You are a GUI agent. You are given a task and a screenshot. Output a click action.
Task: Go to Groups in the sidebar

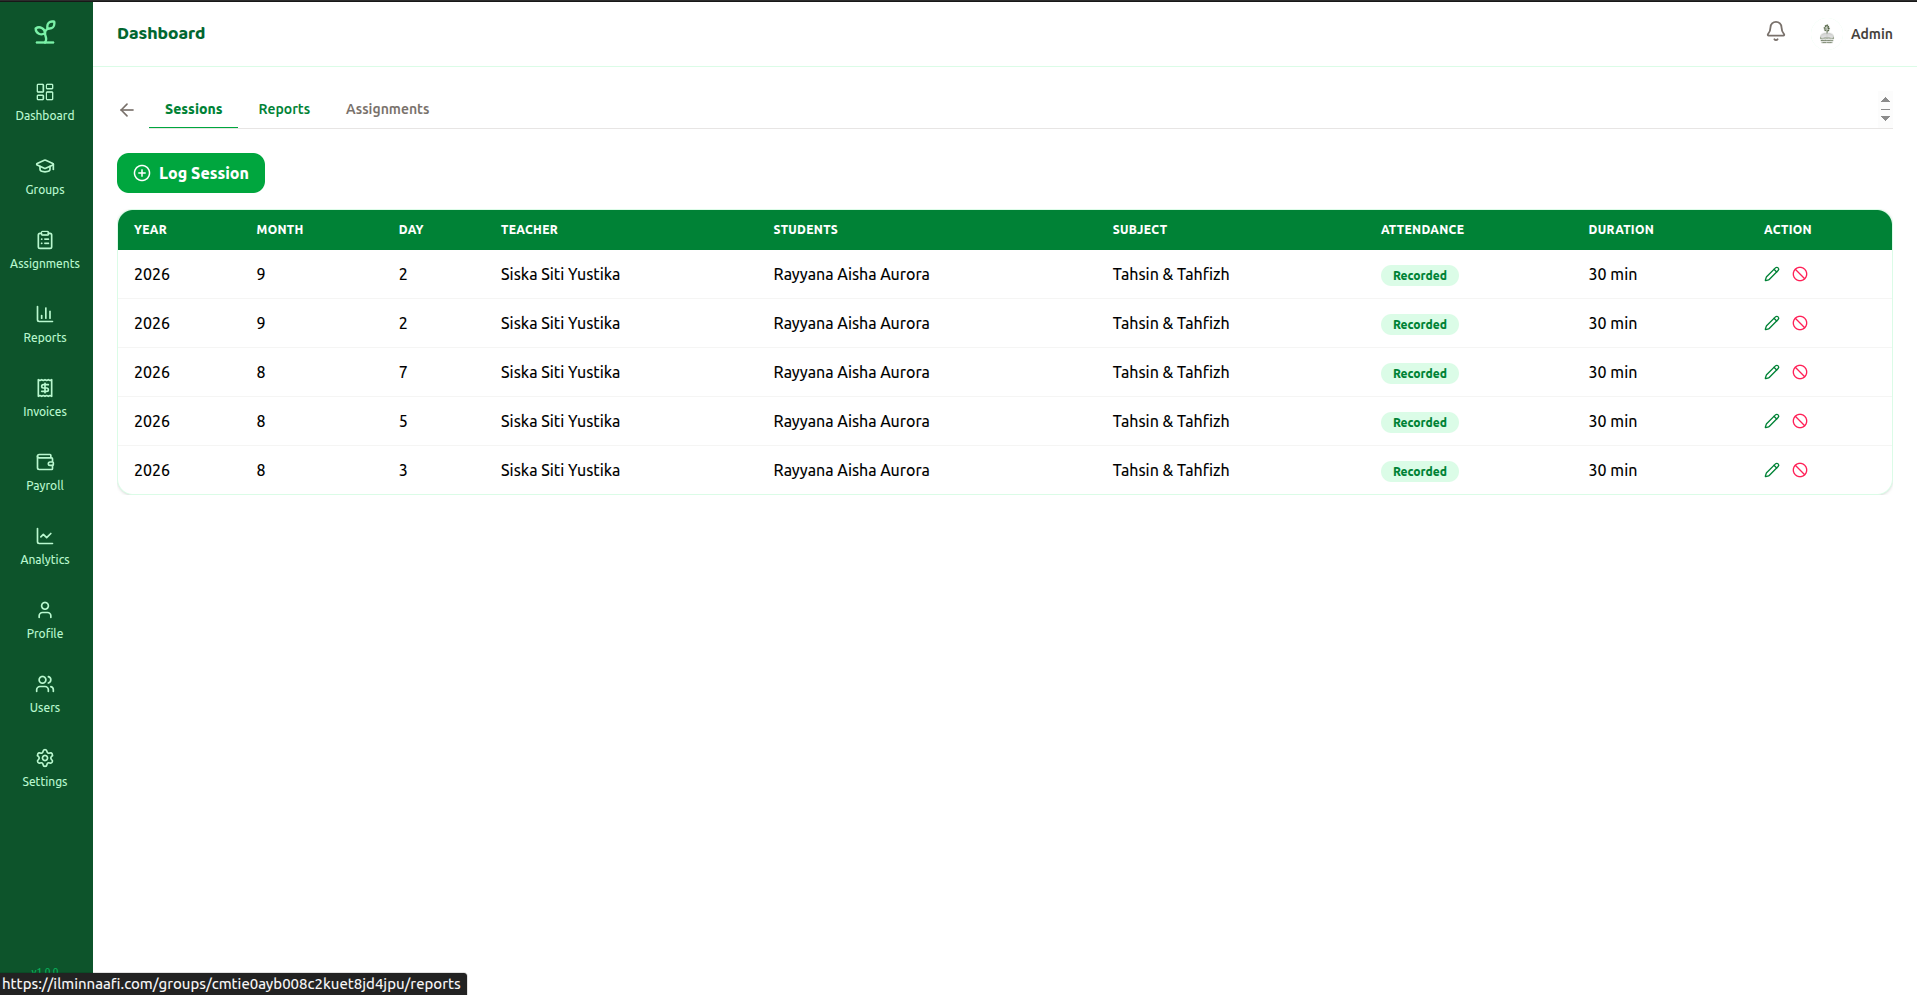[45, 176]
